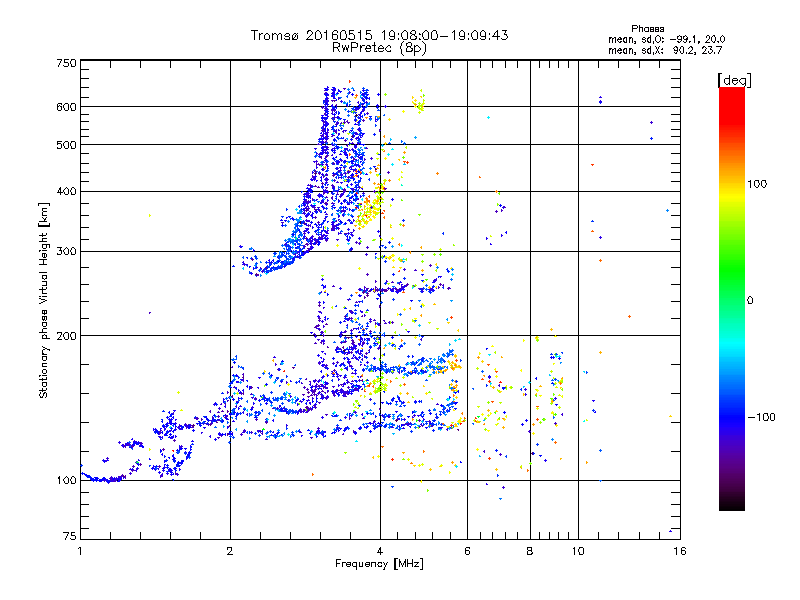Click the '[deg]' colorbar unit label
This screenshot has width=800, height=600.
(734, 80)
